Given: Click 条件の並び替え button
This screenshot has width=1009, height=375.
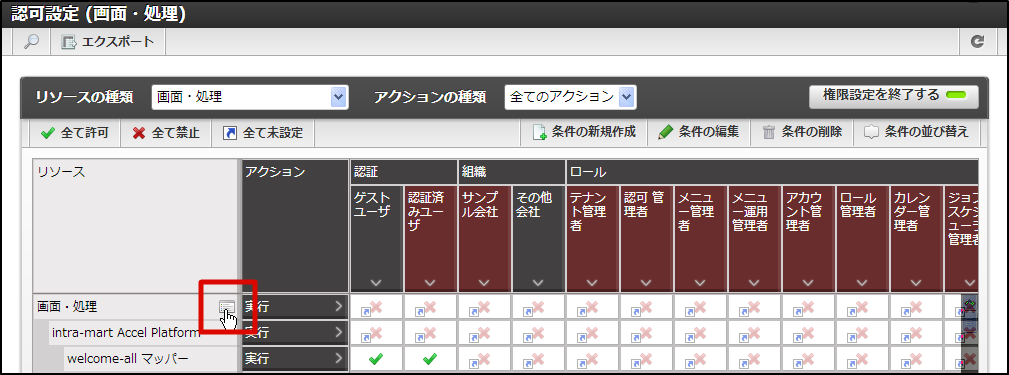Looking at the screenshot, I should (916, 133).
